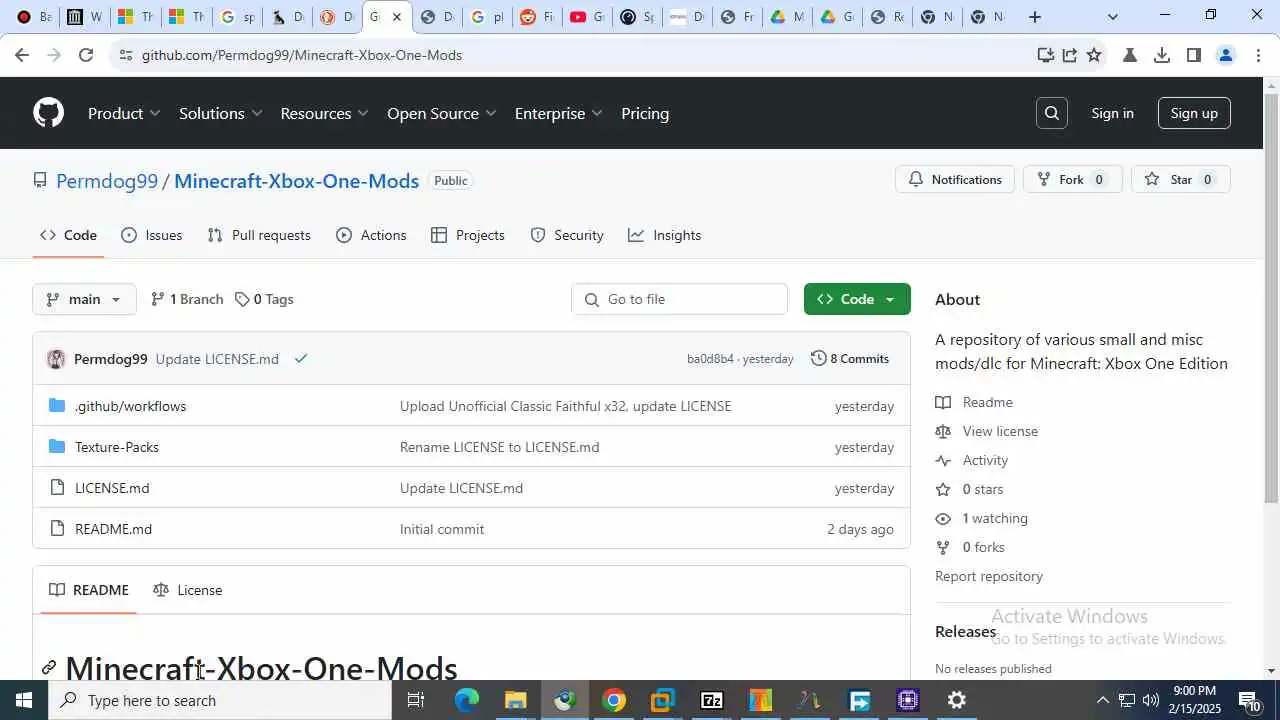
Task: Click the page vertical scrollbar
Action: click(1271, 300)
